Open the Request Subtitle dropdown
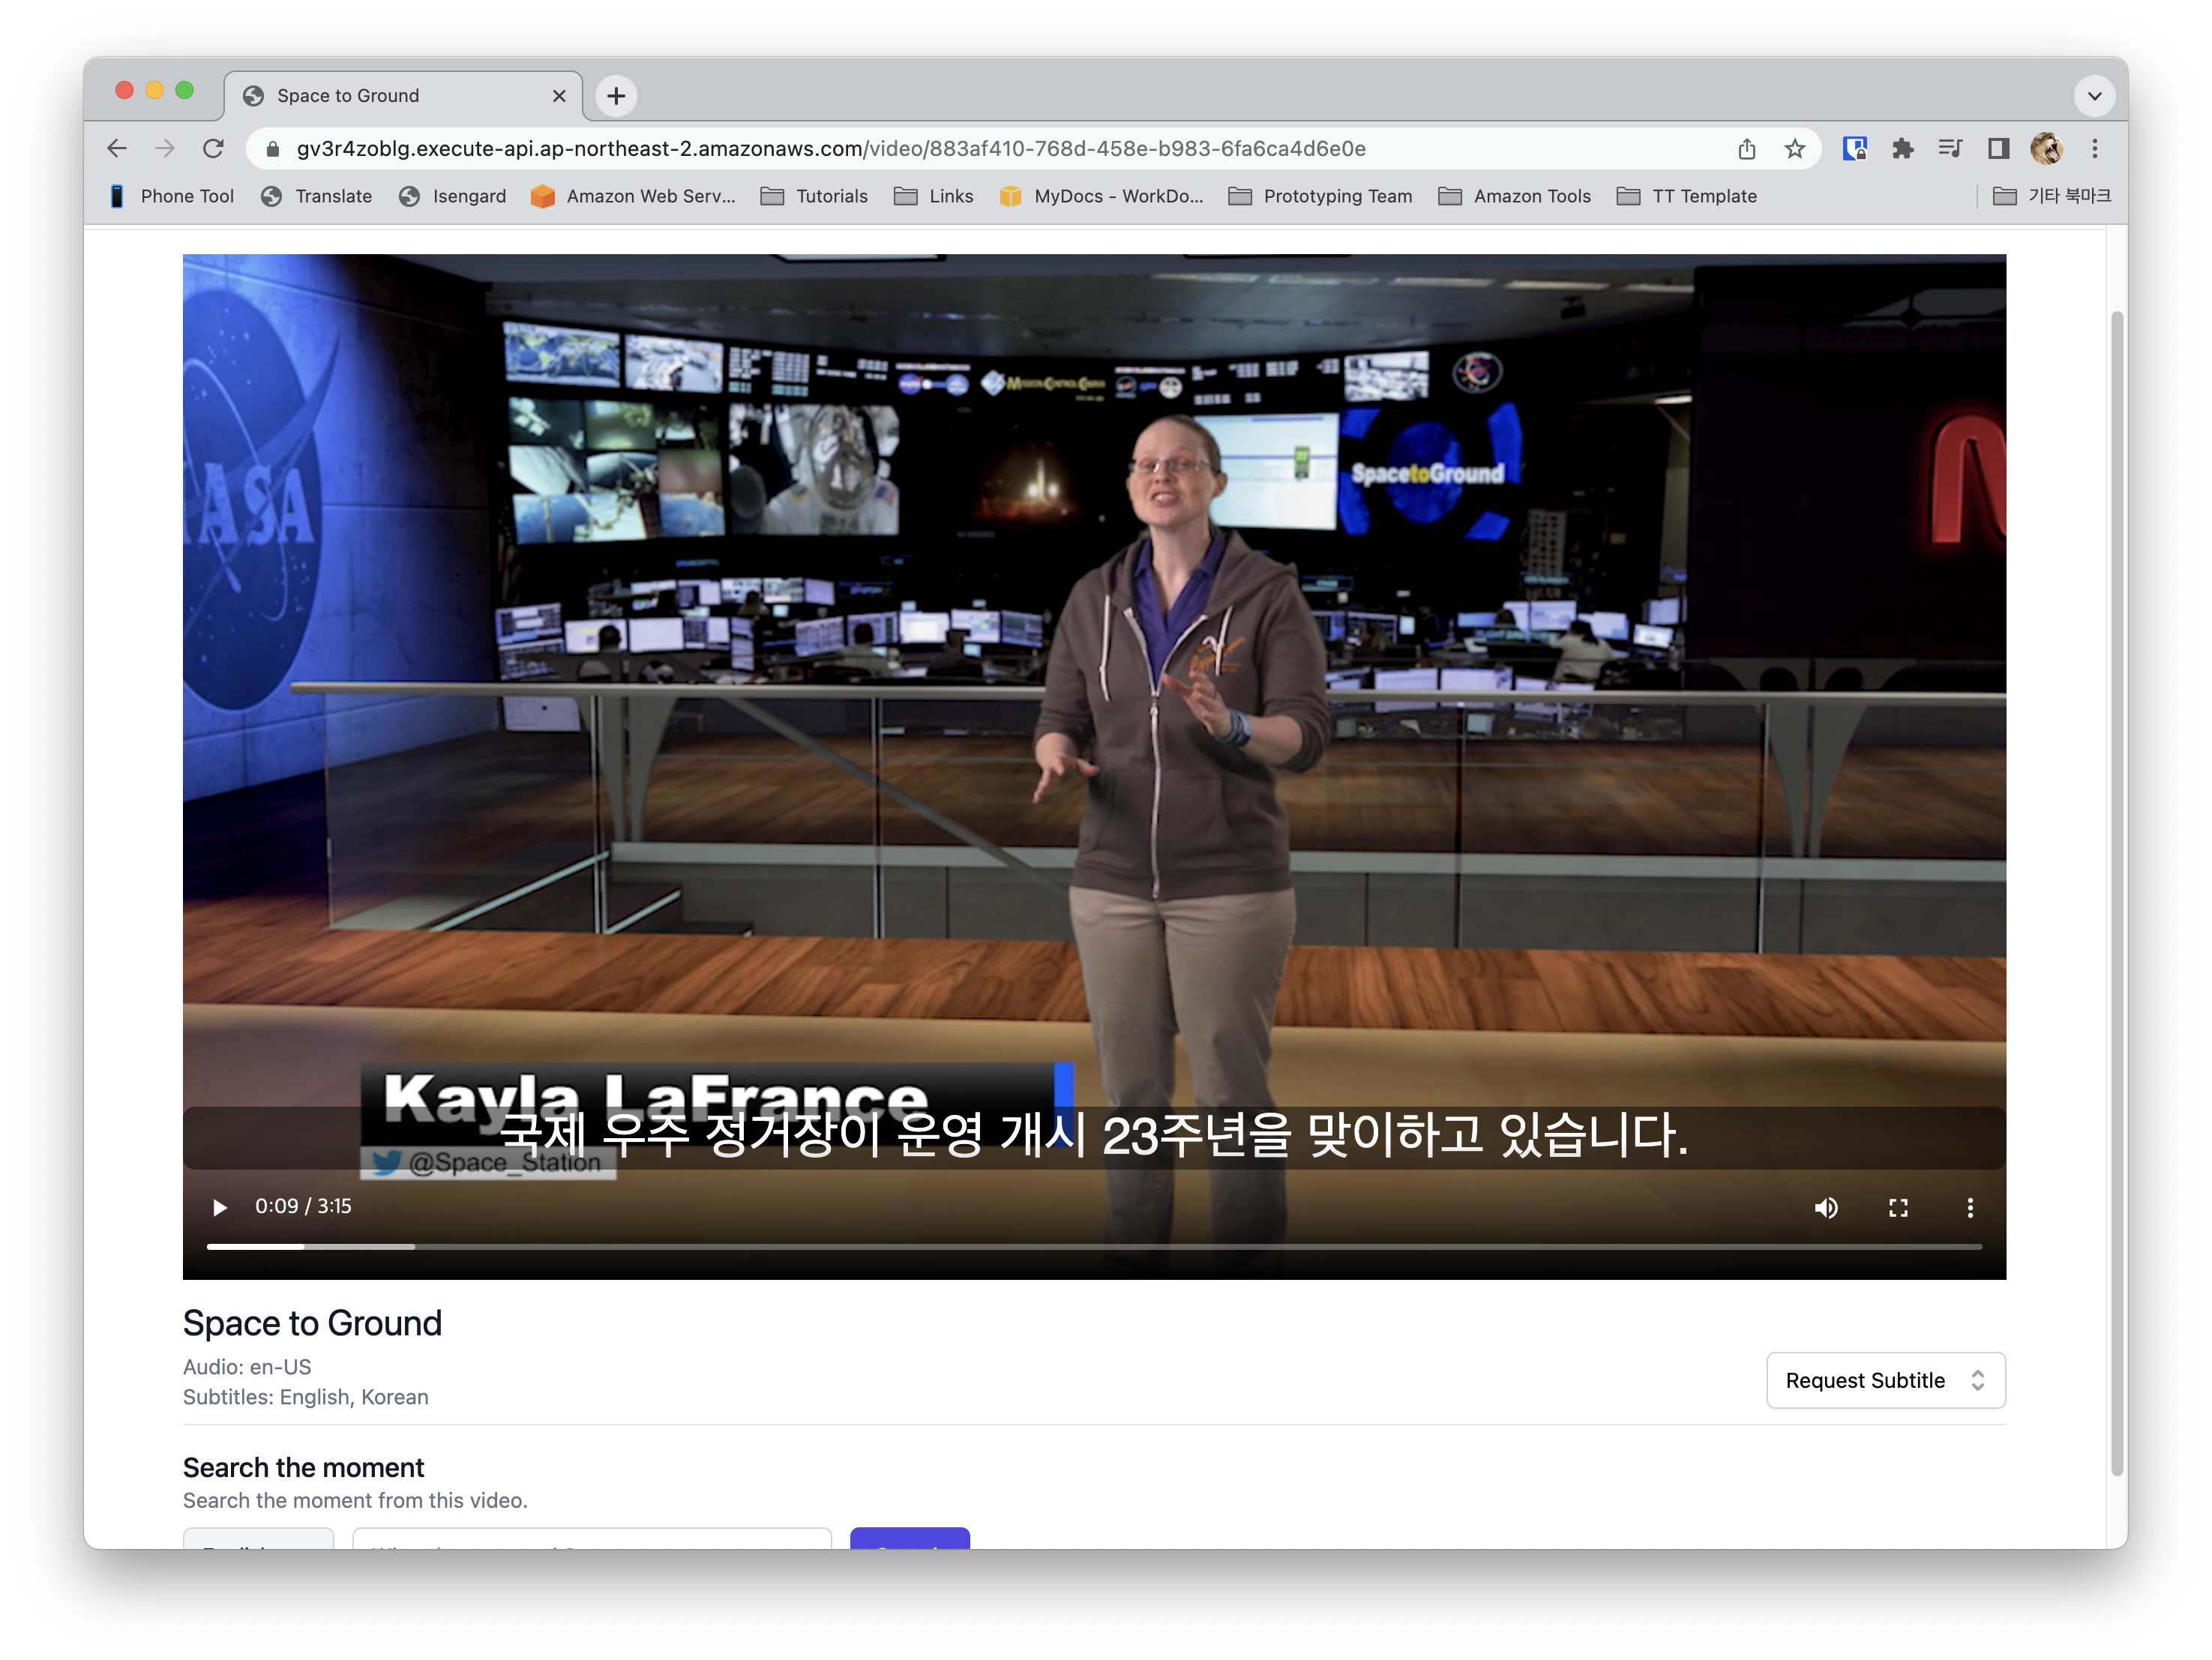2212x1660 pixels. tap(1884, 1380)
